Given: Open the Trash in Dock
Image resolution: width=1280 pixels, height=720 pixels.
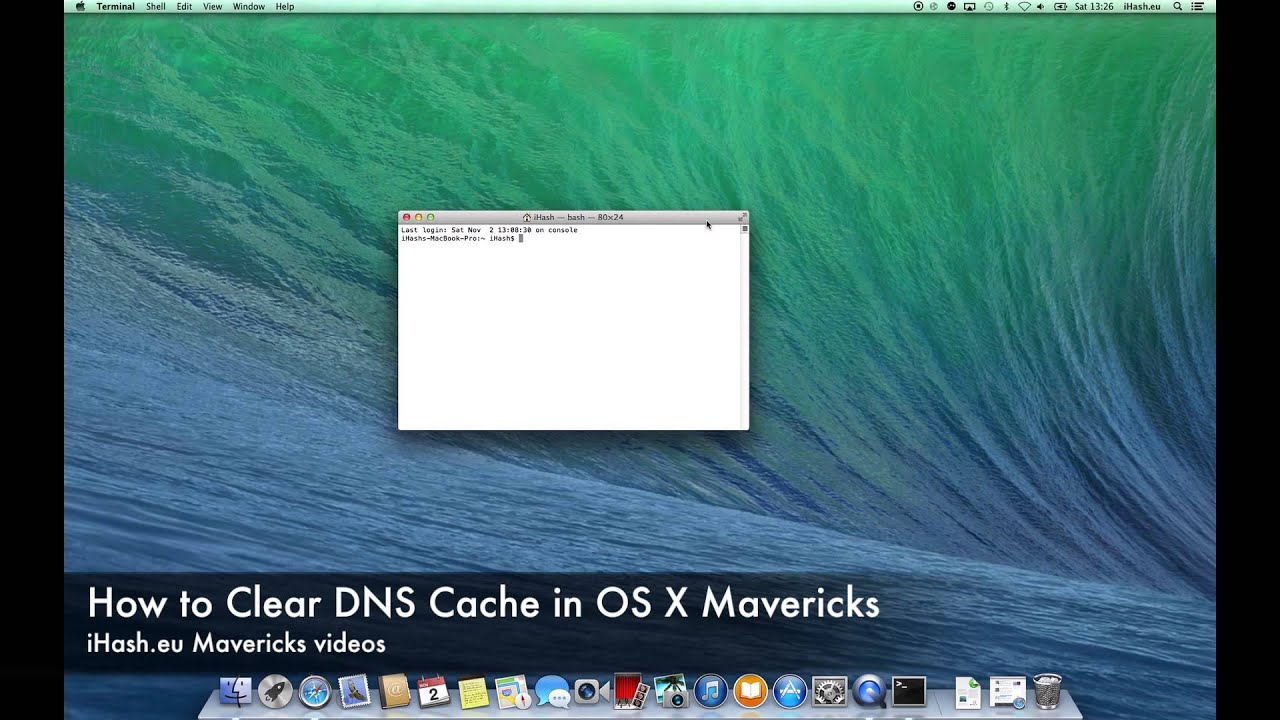Looking at the screenshot, I should 1047,691.
